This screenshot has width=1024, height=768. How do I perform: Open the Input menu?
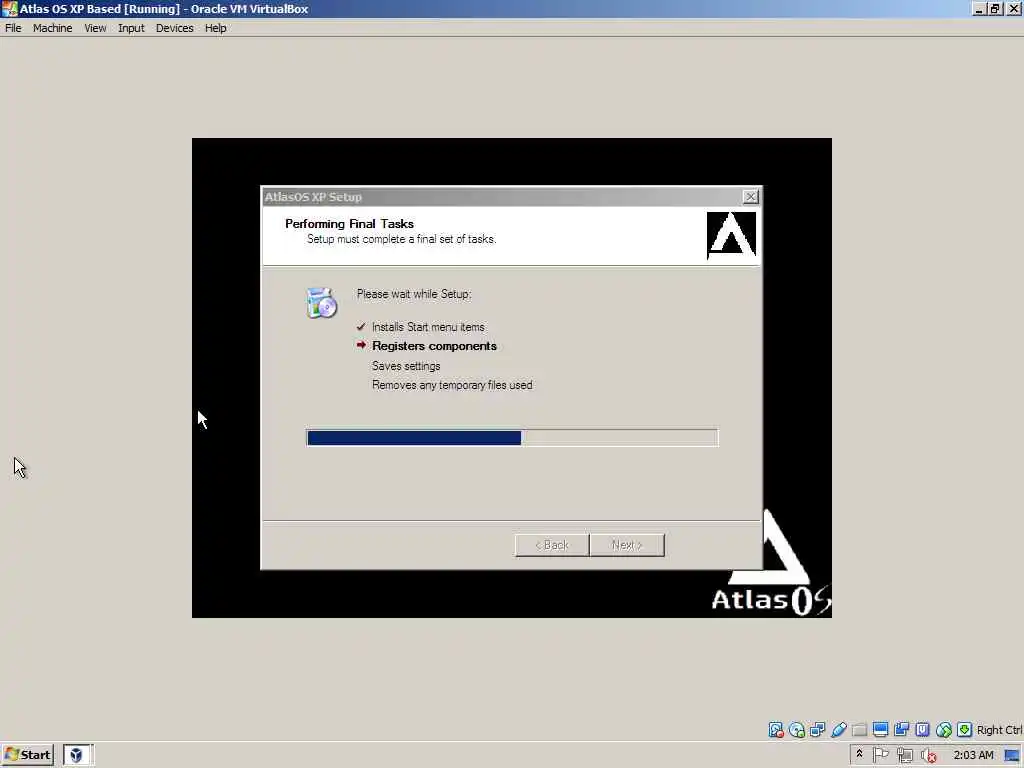131,28
